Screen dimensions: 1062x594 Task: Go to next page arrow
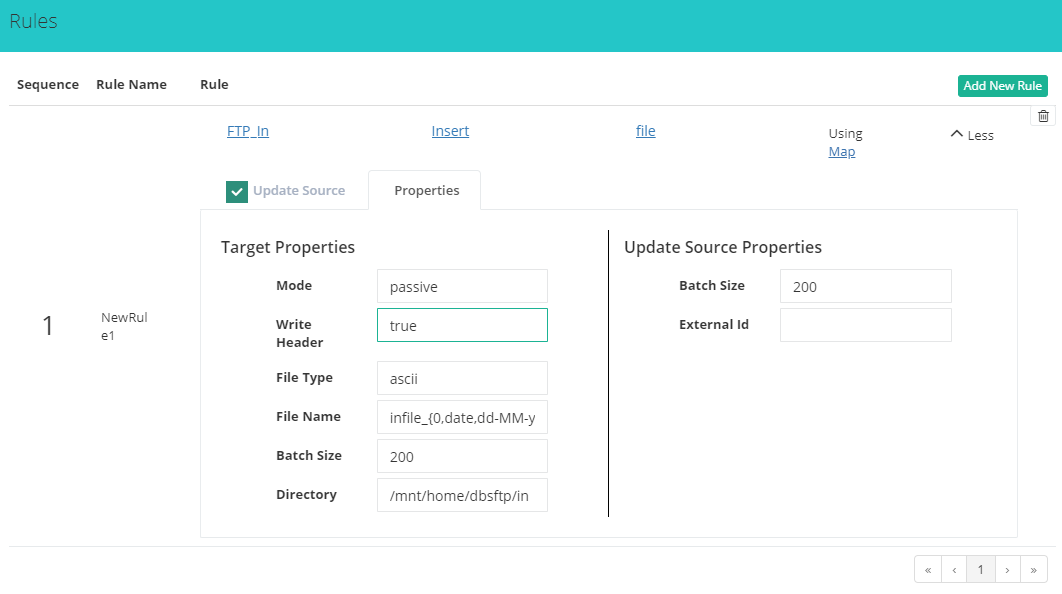(x=1007, y=569)
